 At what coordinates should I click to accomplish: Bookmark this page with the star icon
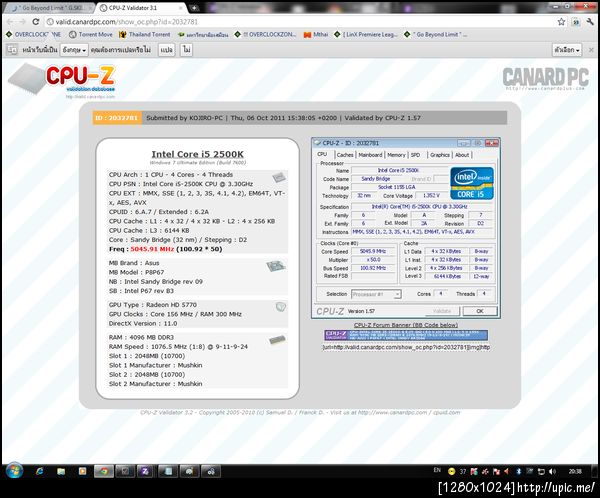[561, 22]
